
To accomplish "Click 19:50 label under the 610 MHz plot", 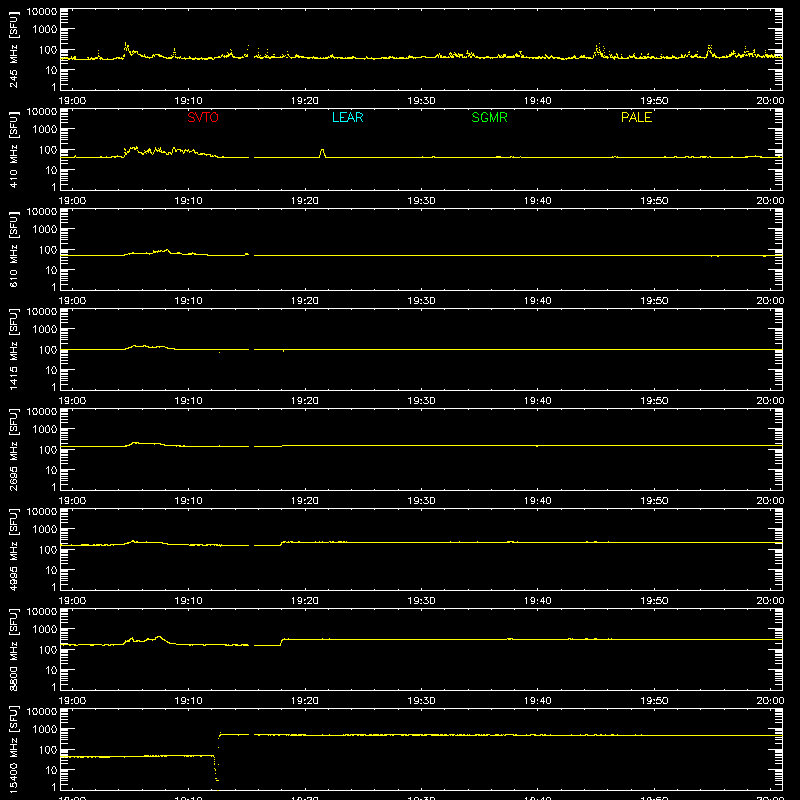I will [x=654, y=301].
